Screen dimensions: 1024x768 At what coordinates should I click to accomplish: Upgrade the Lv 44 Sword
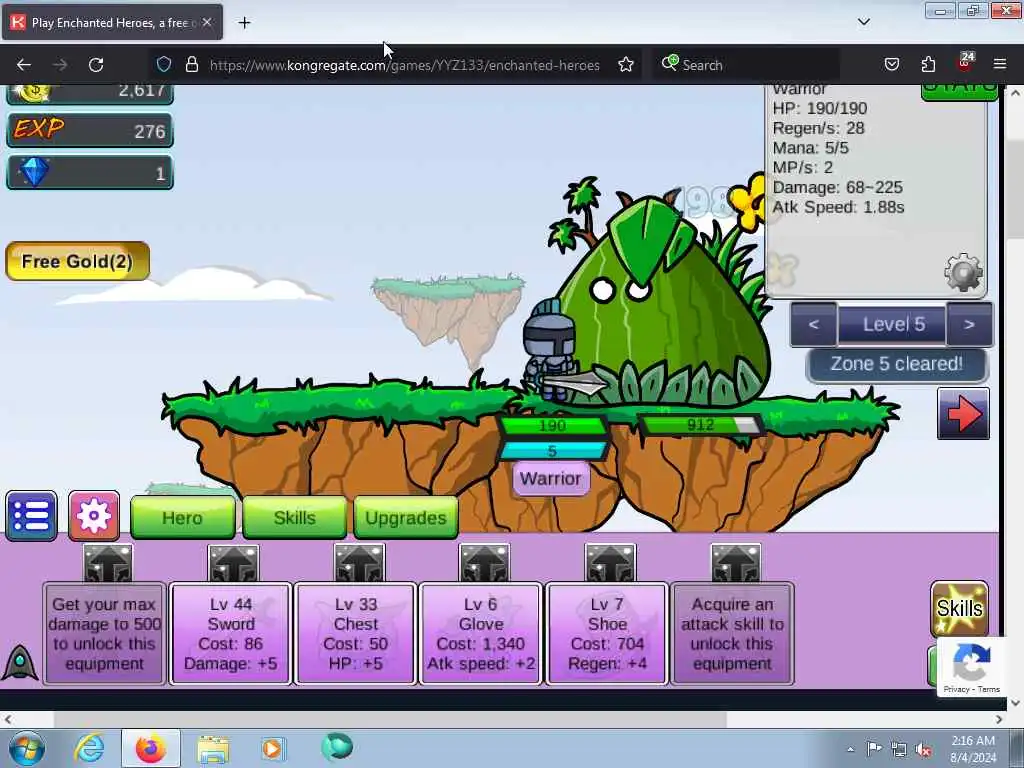(231, 633)
